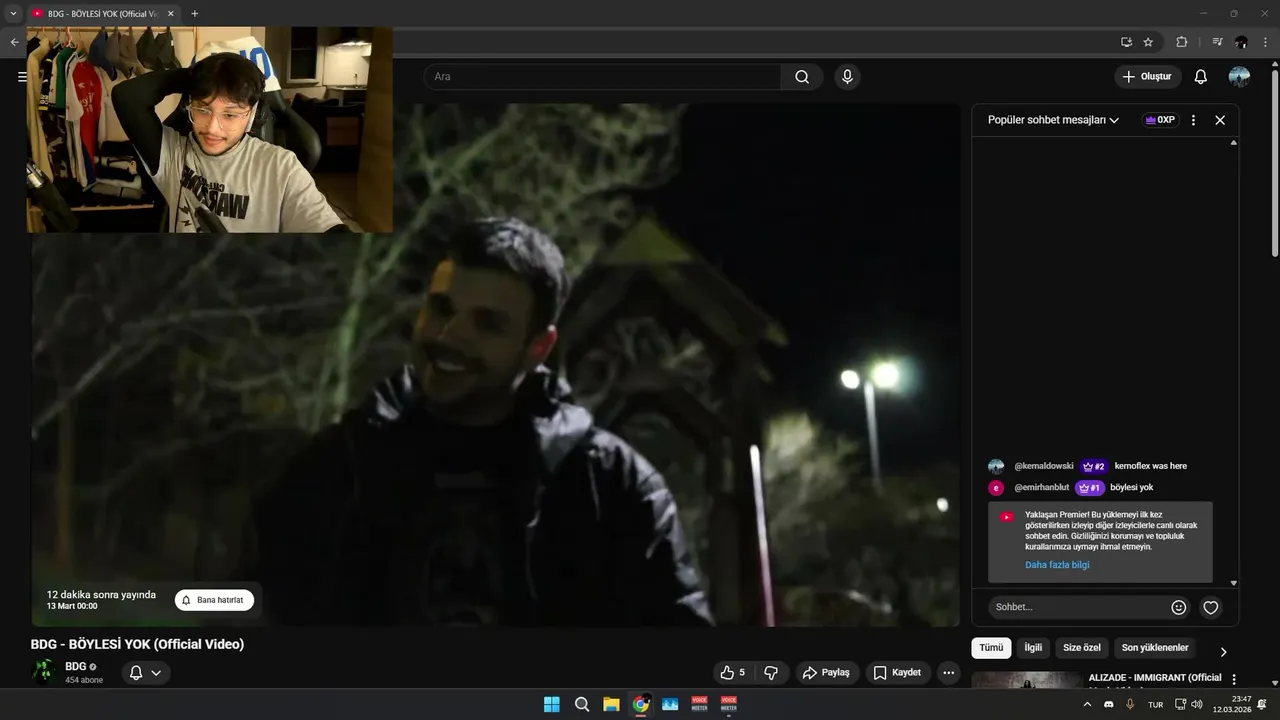Screen dimensions: 1280x720
Task: Open the Chrome profile avatar
Action: coord(1241,42)
